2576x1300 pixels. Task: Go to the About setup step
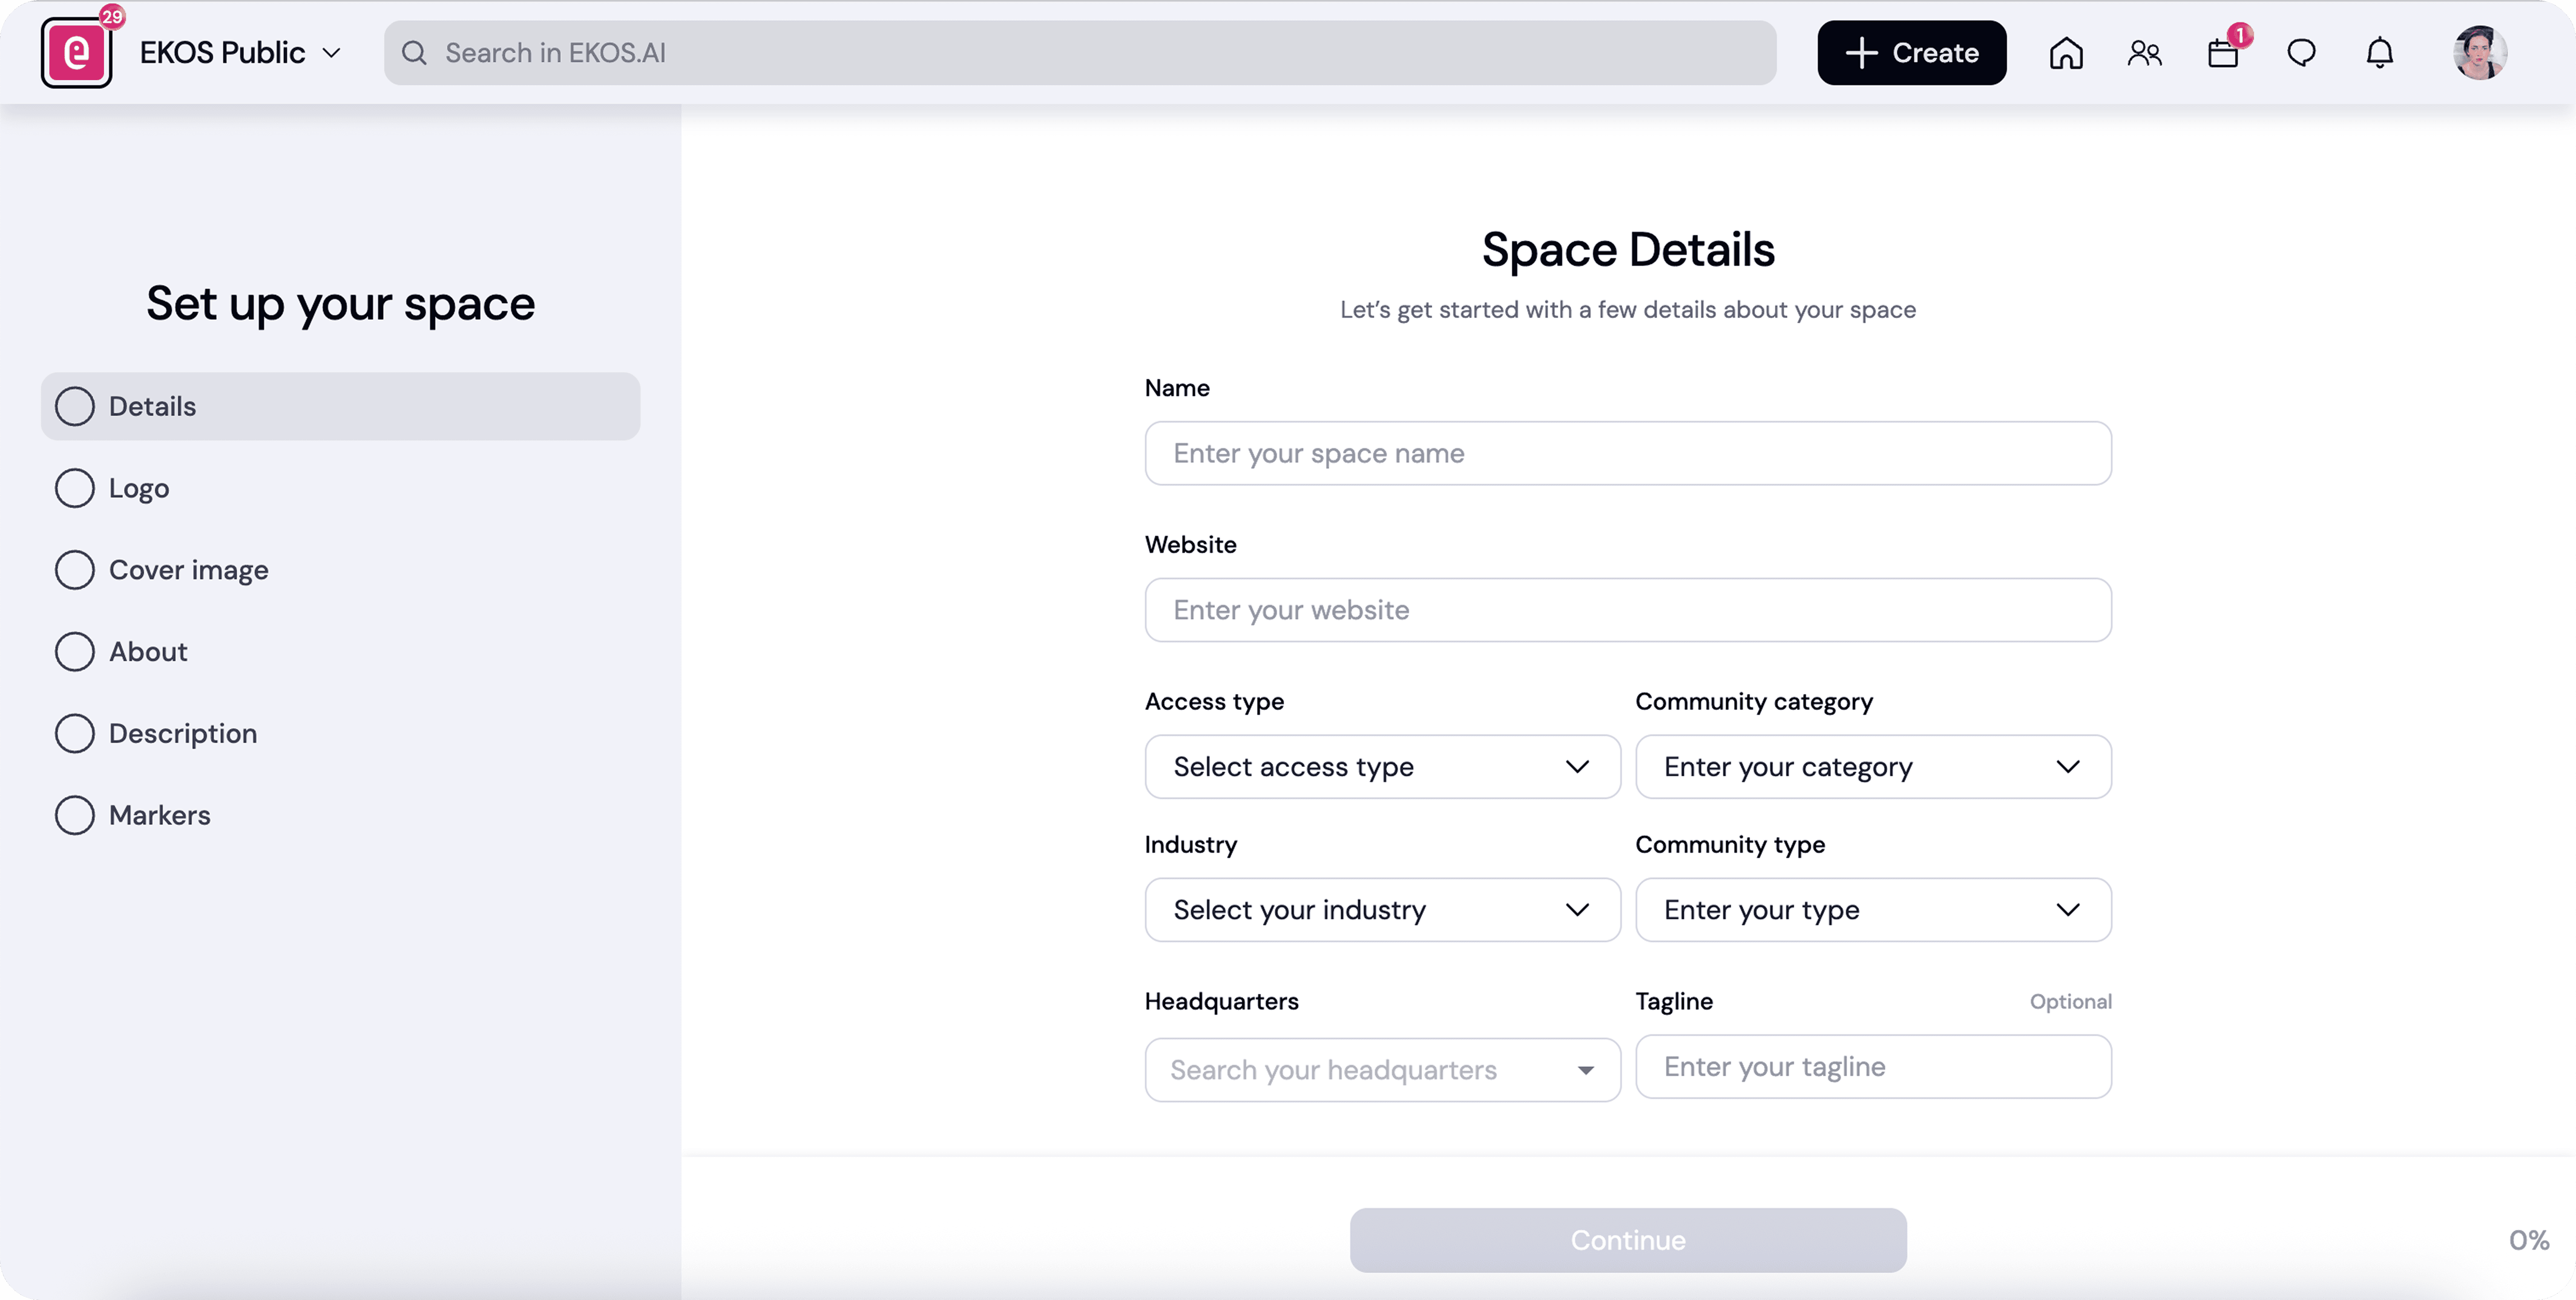(x=148, y=652)
